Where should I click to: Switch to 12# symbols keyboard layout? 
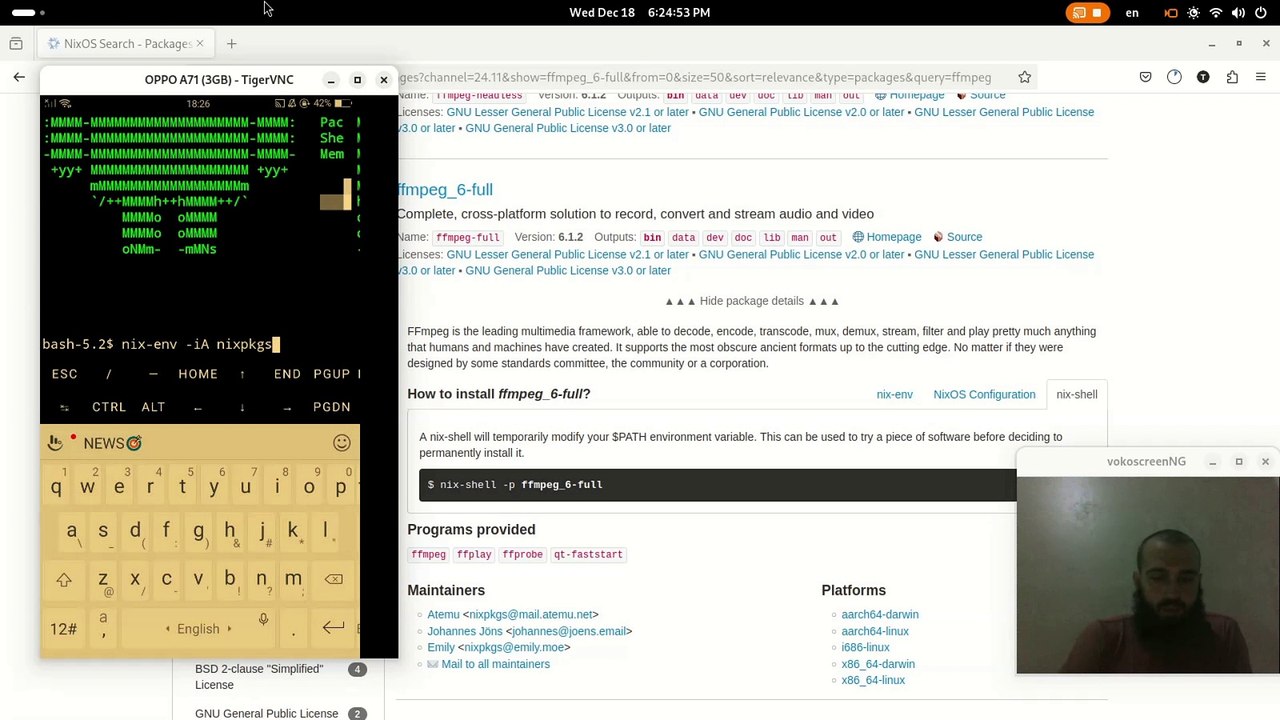64,629
